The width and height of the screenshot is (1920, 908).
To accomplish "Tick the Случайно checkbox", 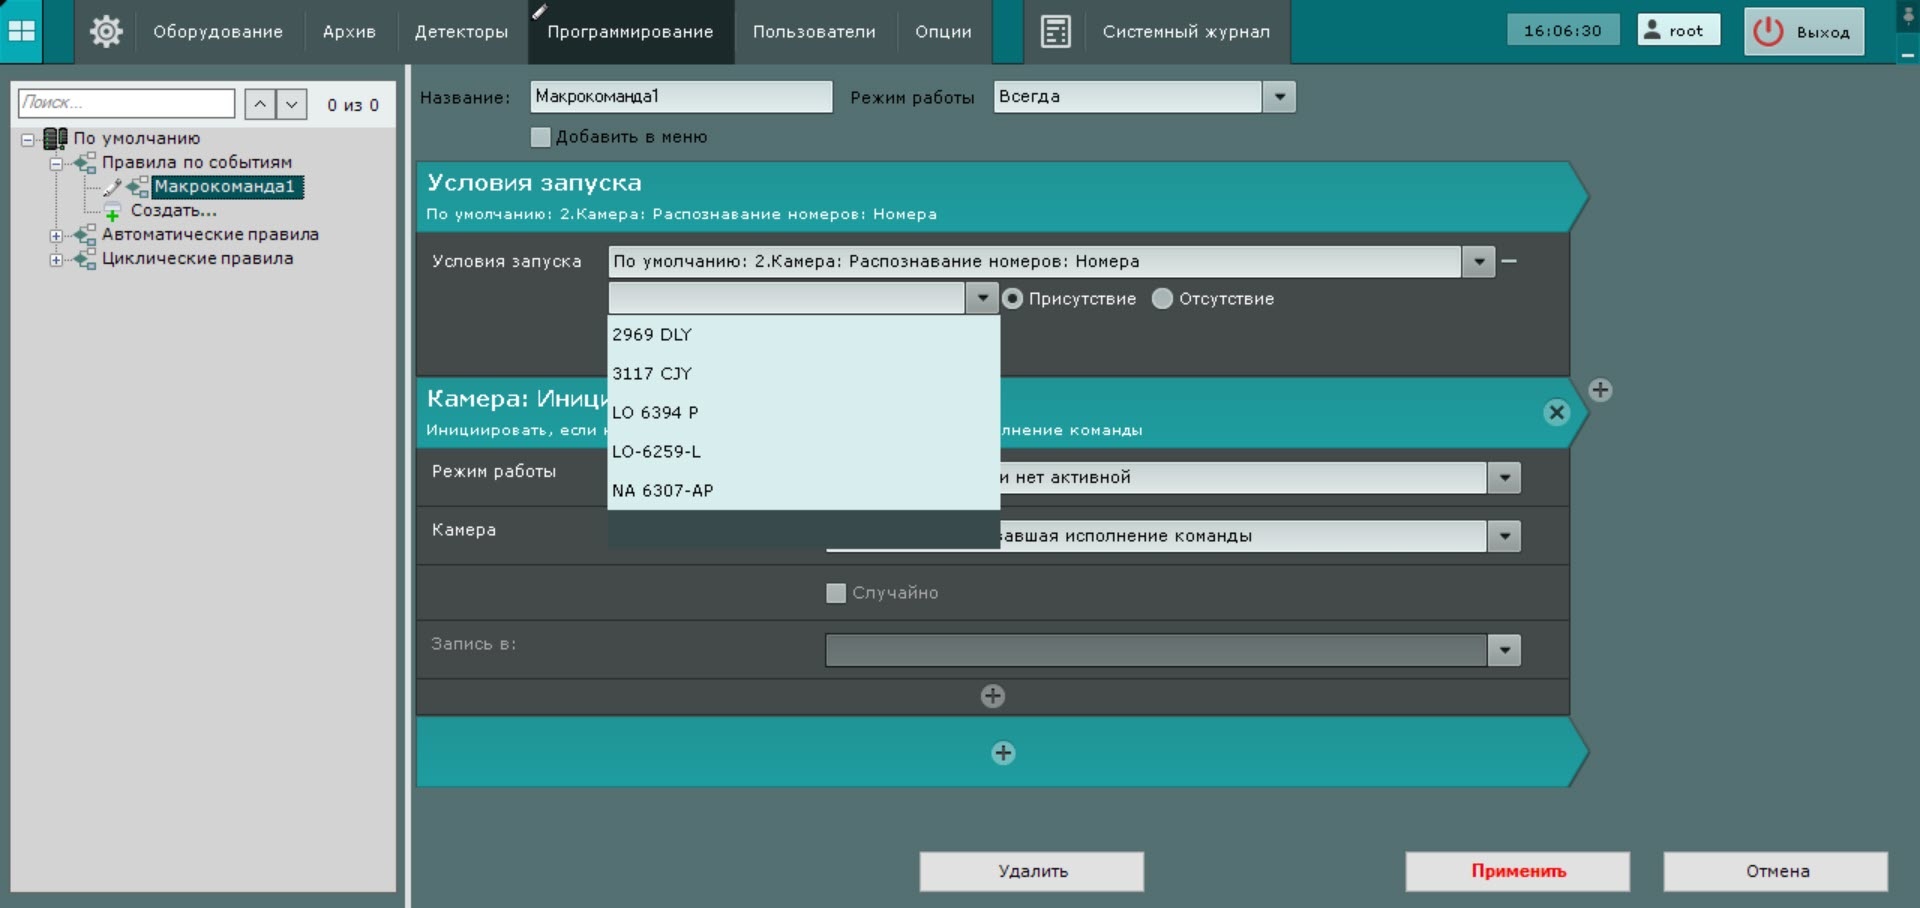I will click(x=836, y=593).
